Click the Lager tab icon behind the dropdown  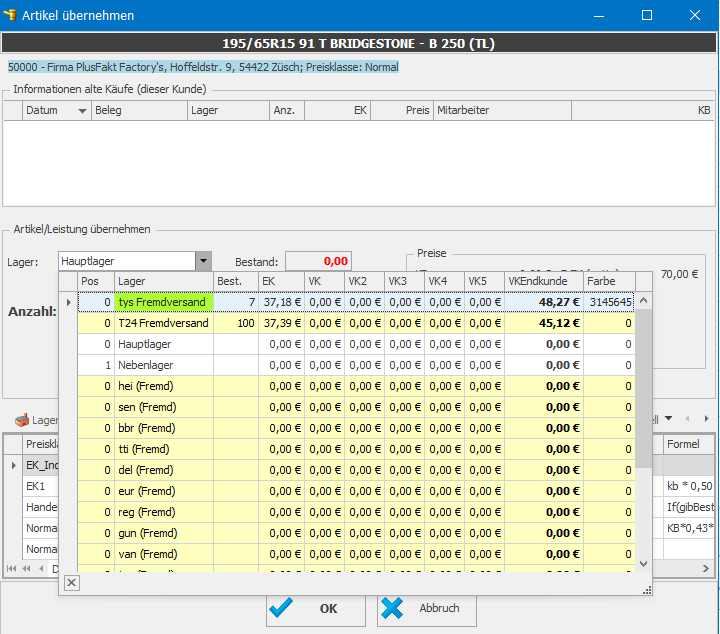tap(22, 420)
